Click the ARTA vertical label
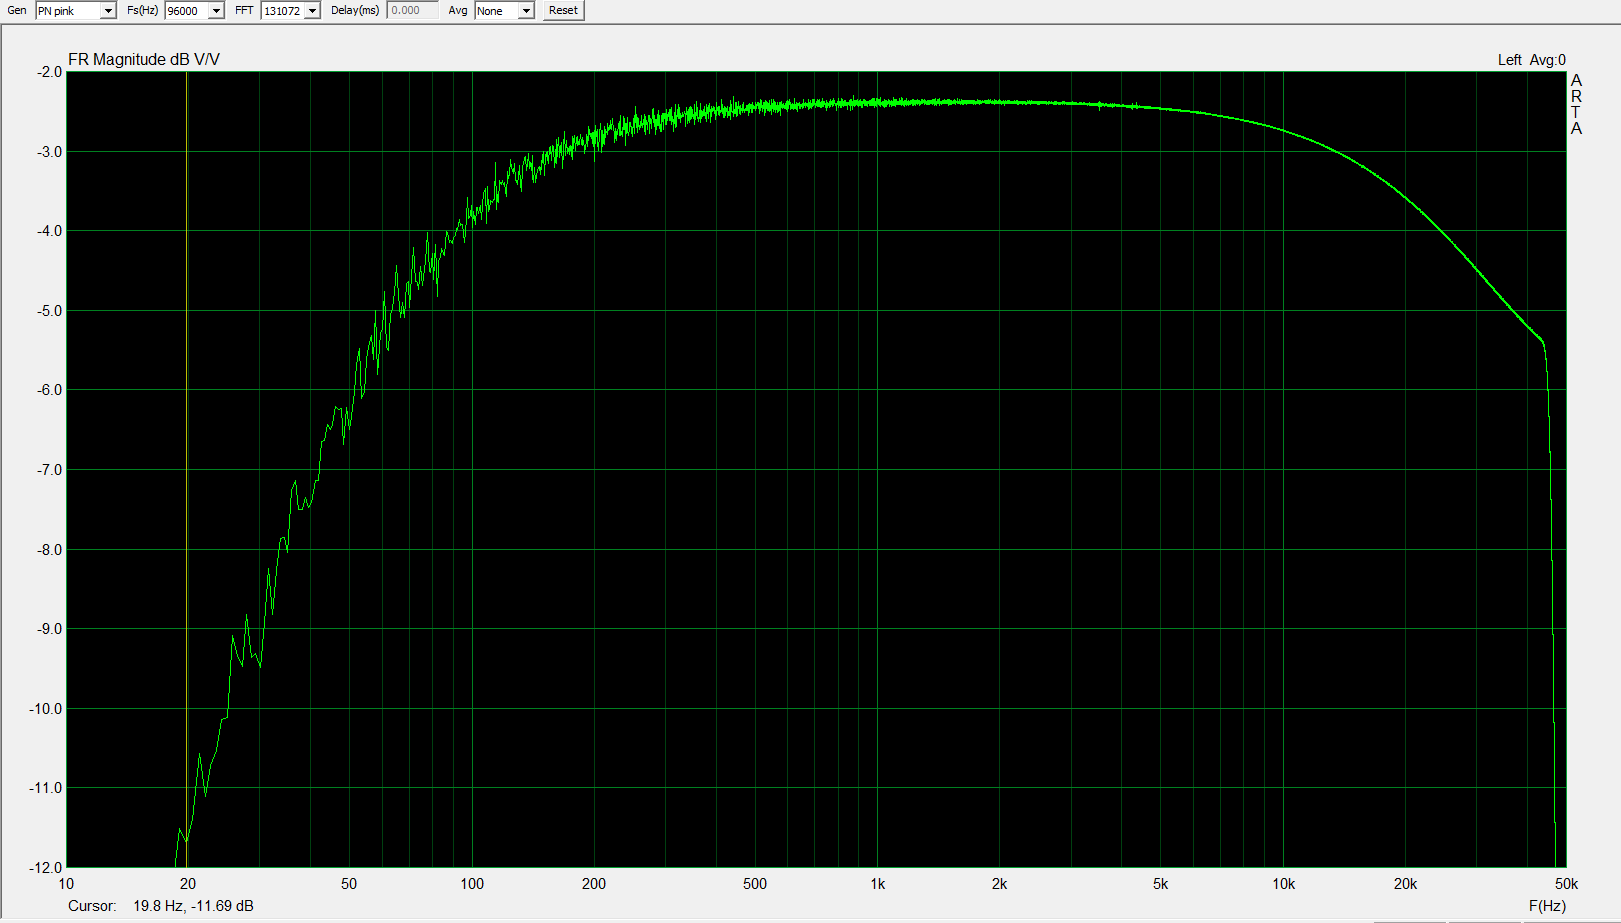Image resolution: width=1621 pixels, height=923 pixels. pos(1576,104)
